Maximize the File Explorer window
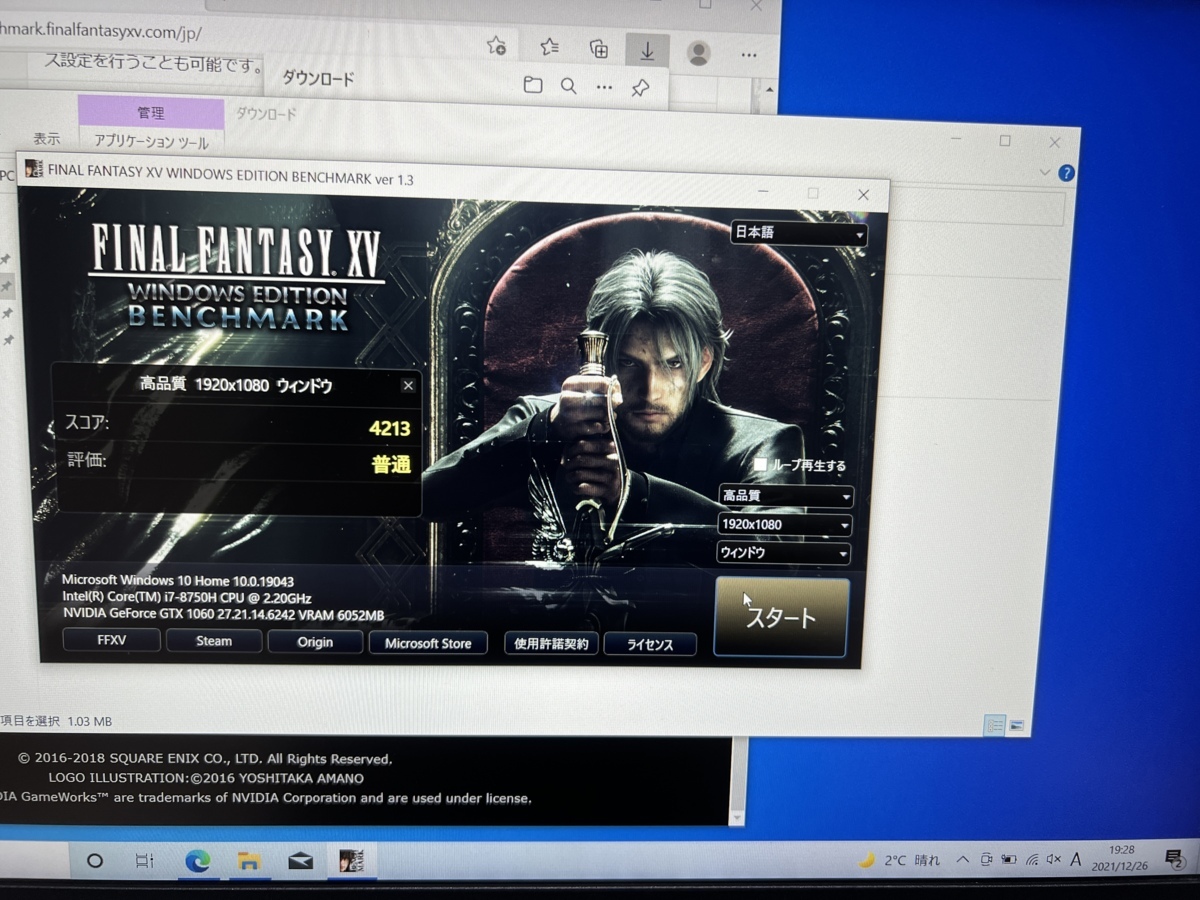The image size is (1200, 900). pyautogui.click(x=1005, y=141)
